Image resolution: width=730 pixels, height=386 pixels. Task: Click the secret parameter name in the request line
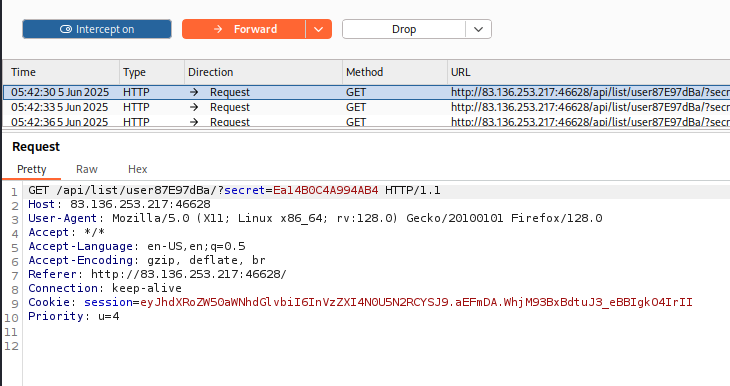(x=244, y=190)
